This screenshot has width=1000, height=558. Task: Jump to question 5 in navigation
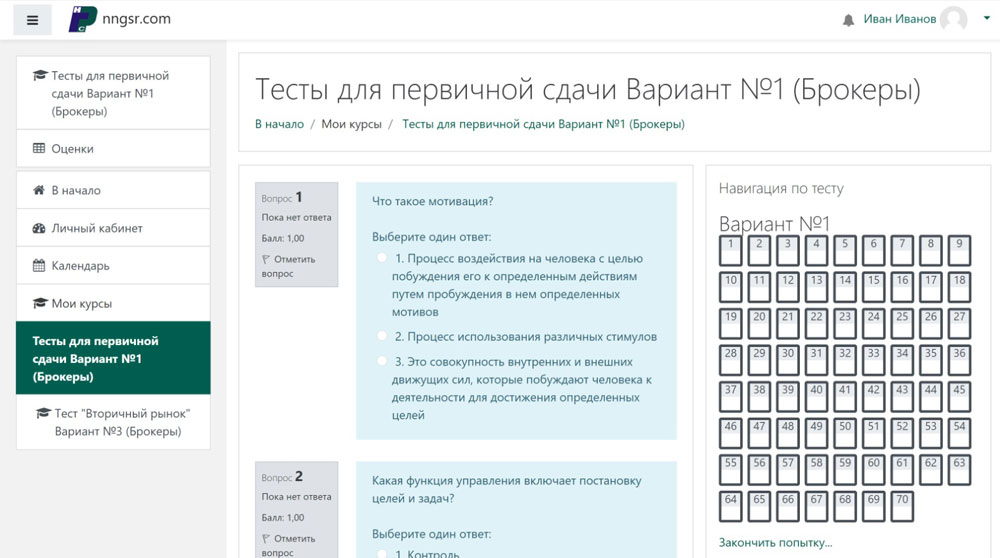(844, 251)
